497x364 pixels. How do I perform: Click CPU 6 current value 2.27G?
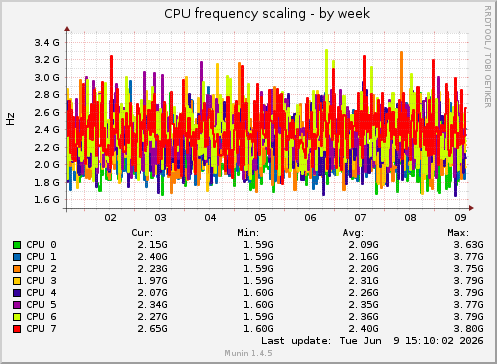pos(153,317)
